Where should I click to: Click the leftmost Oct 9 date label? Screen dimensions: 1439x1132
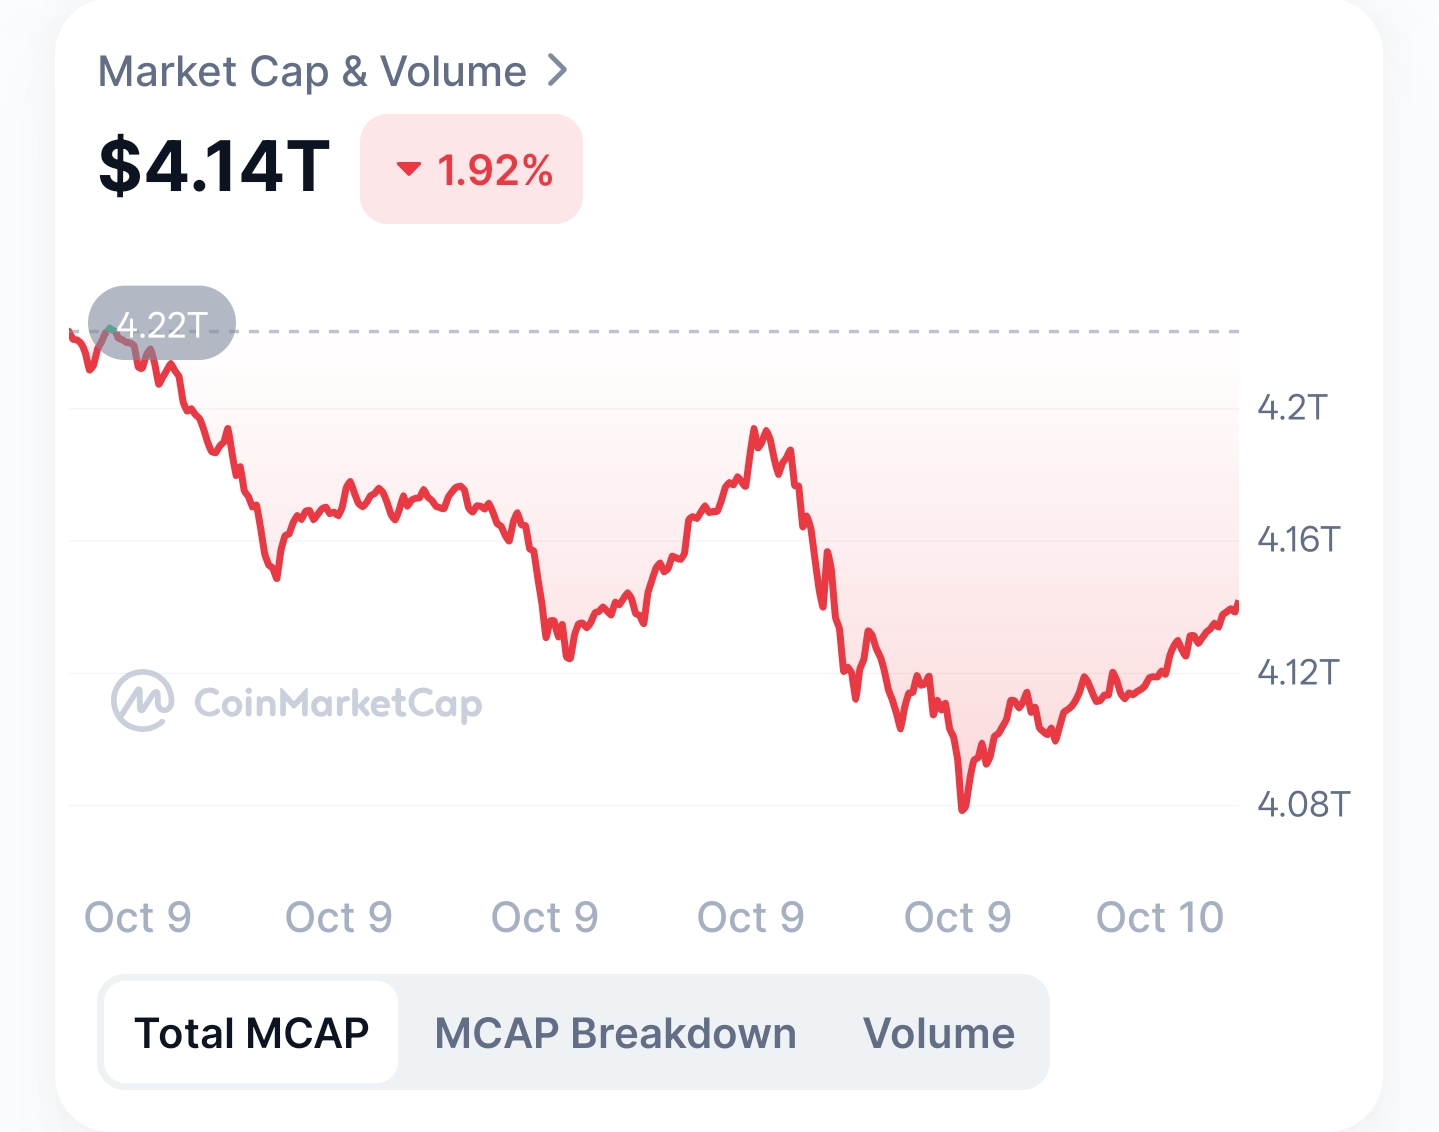coord(138,917)
